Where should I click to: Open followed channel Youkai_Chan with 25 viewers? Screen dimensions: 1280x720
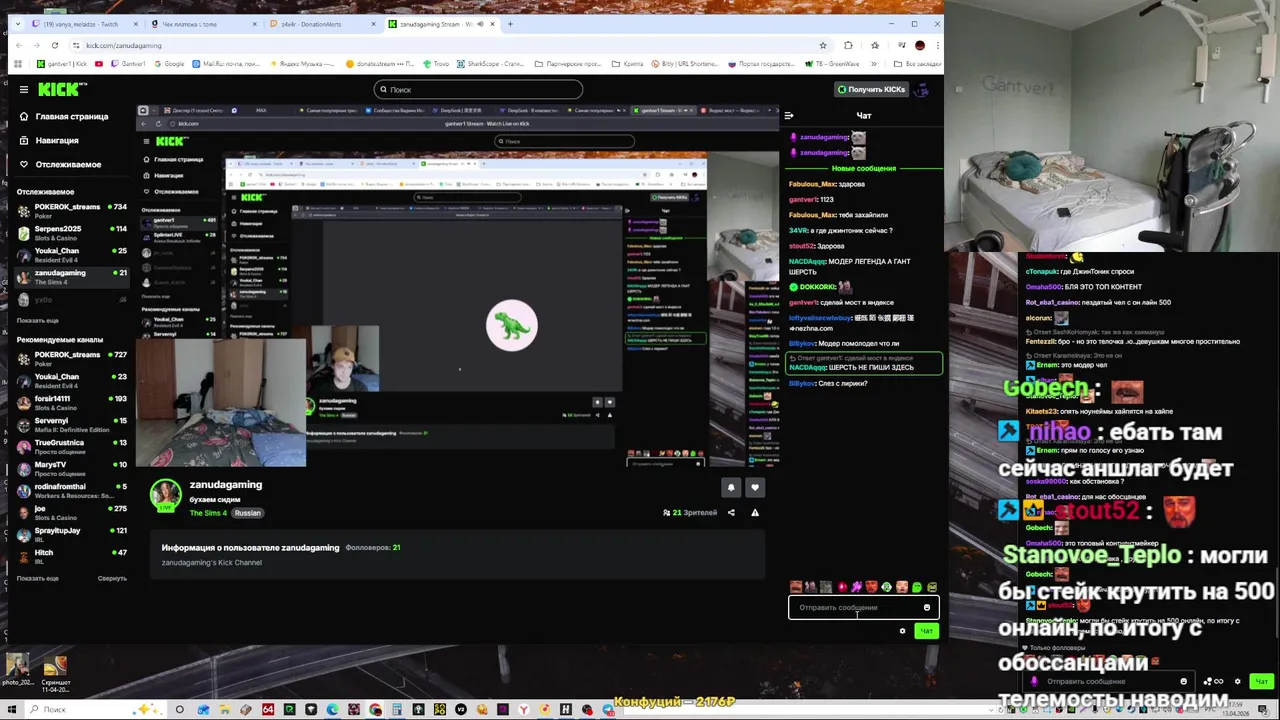(72, 254)
